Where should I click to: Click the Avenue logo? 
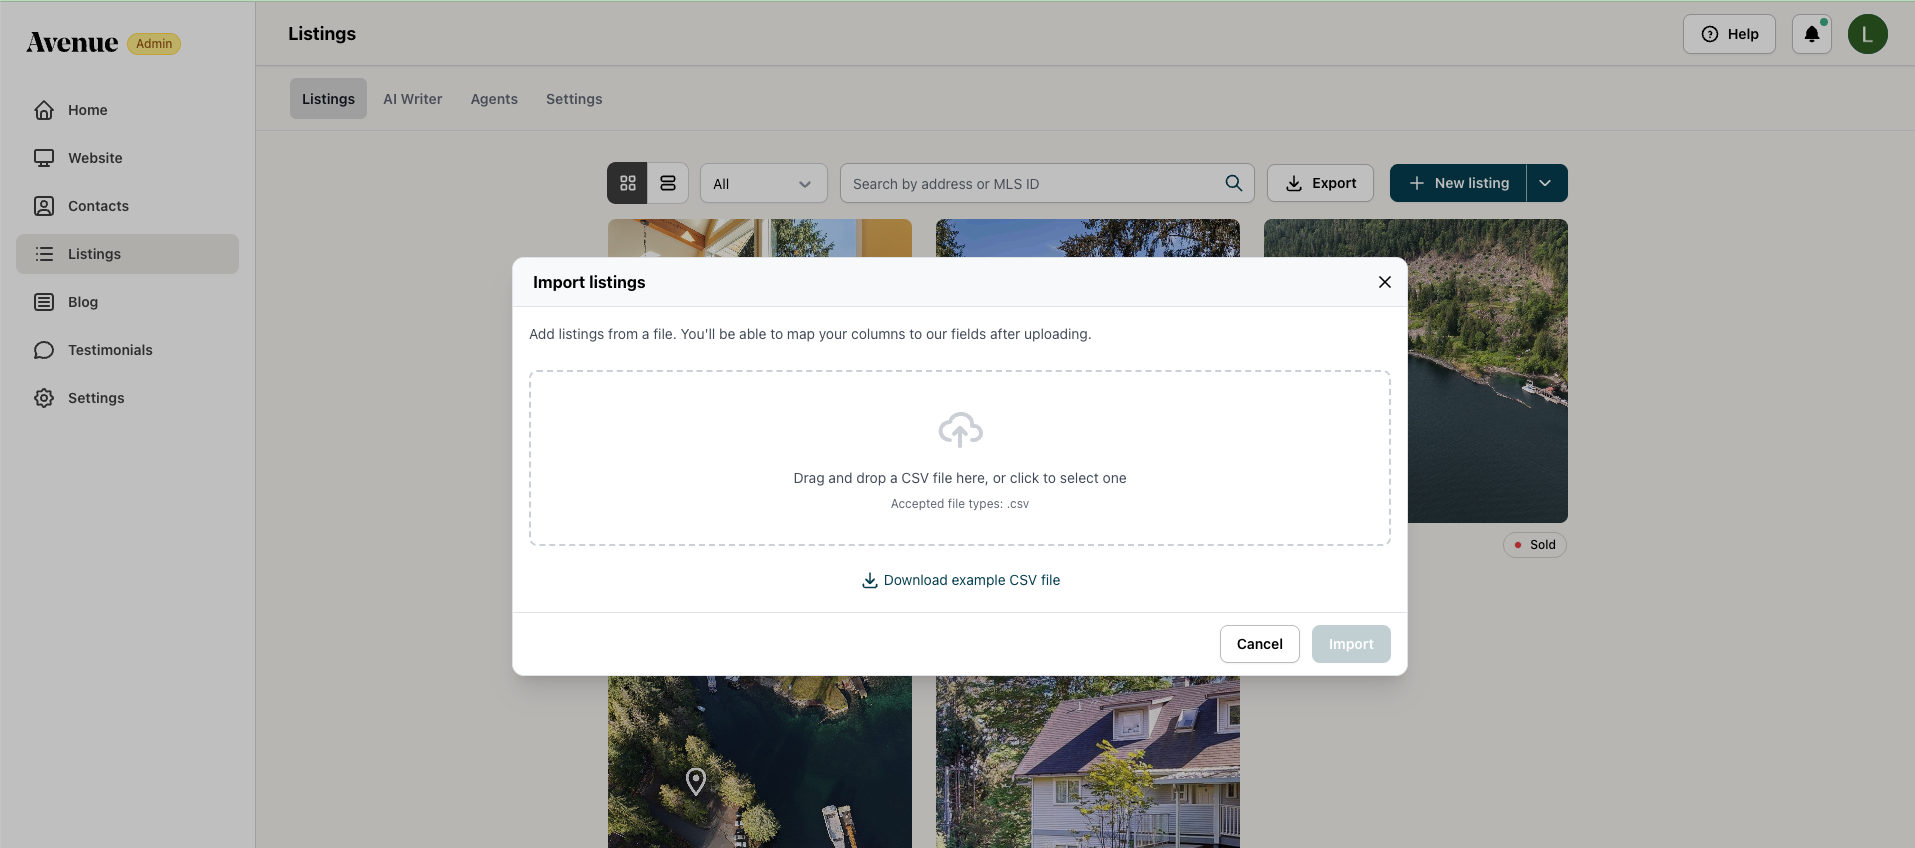coord(72,43)
